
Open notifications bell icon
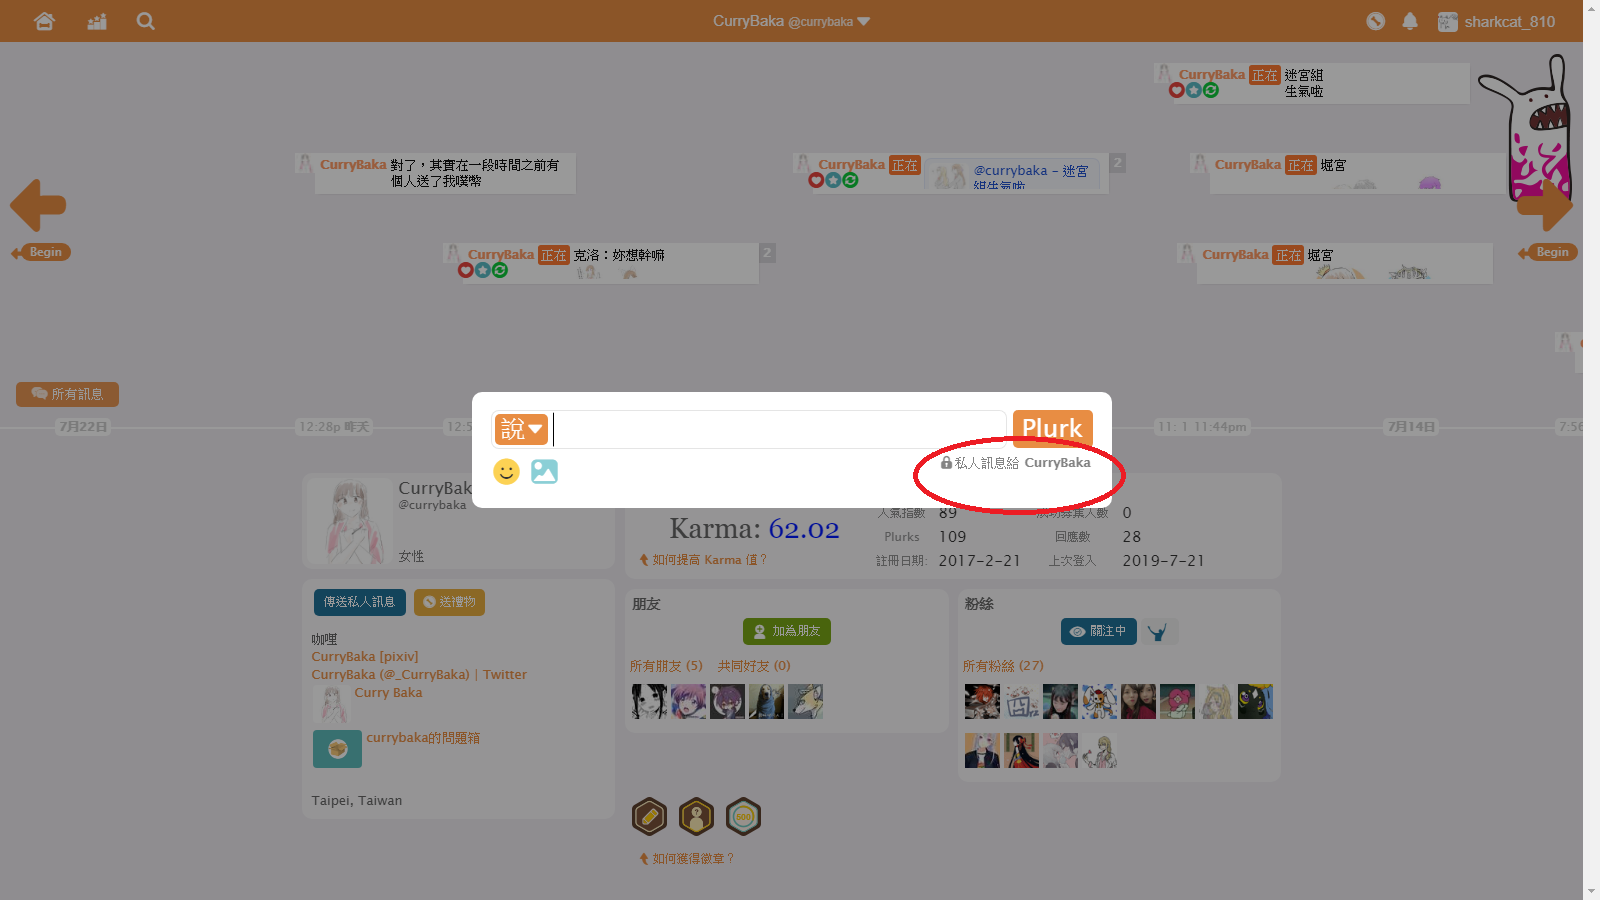pyautogui.click(x=1410, y=21)
